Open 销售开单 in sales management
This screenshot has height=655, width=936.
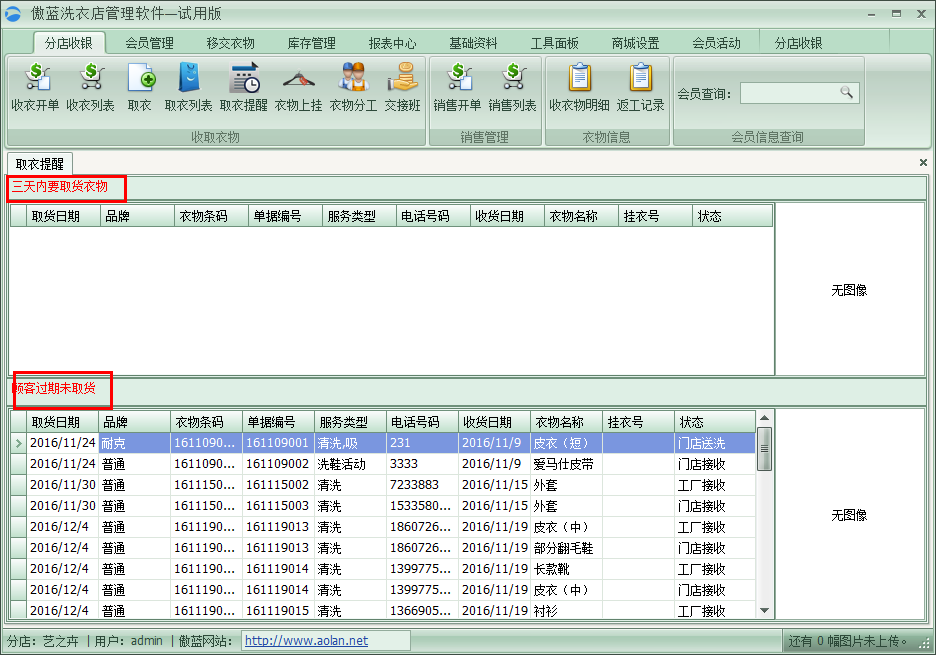(457, 86)
